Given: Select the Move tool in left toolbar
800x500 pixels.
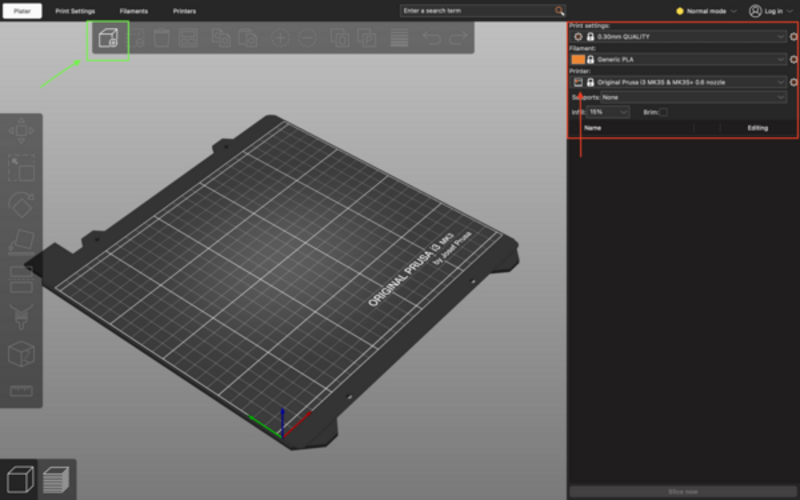Looking at the screenshot, I should pyautogui.click(x=21, y=131).
